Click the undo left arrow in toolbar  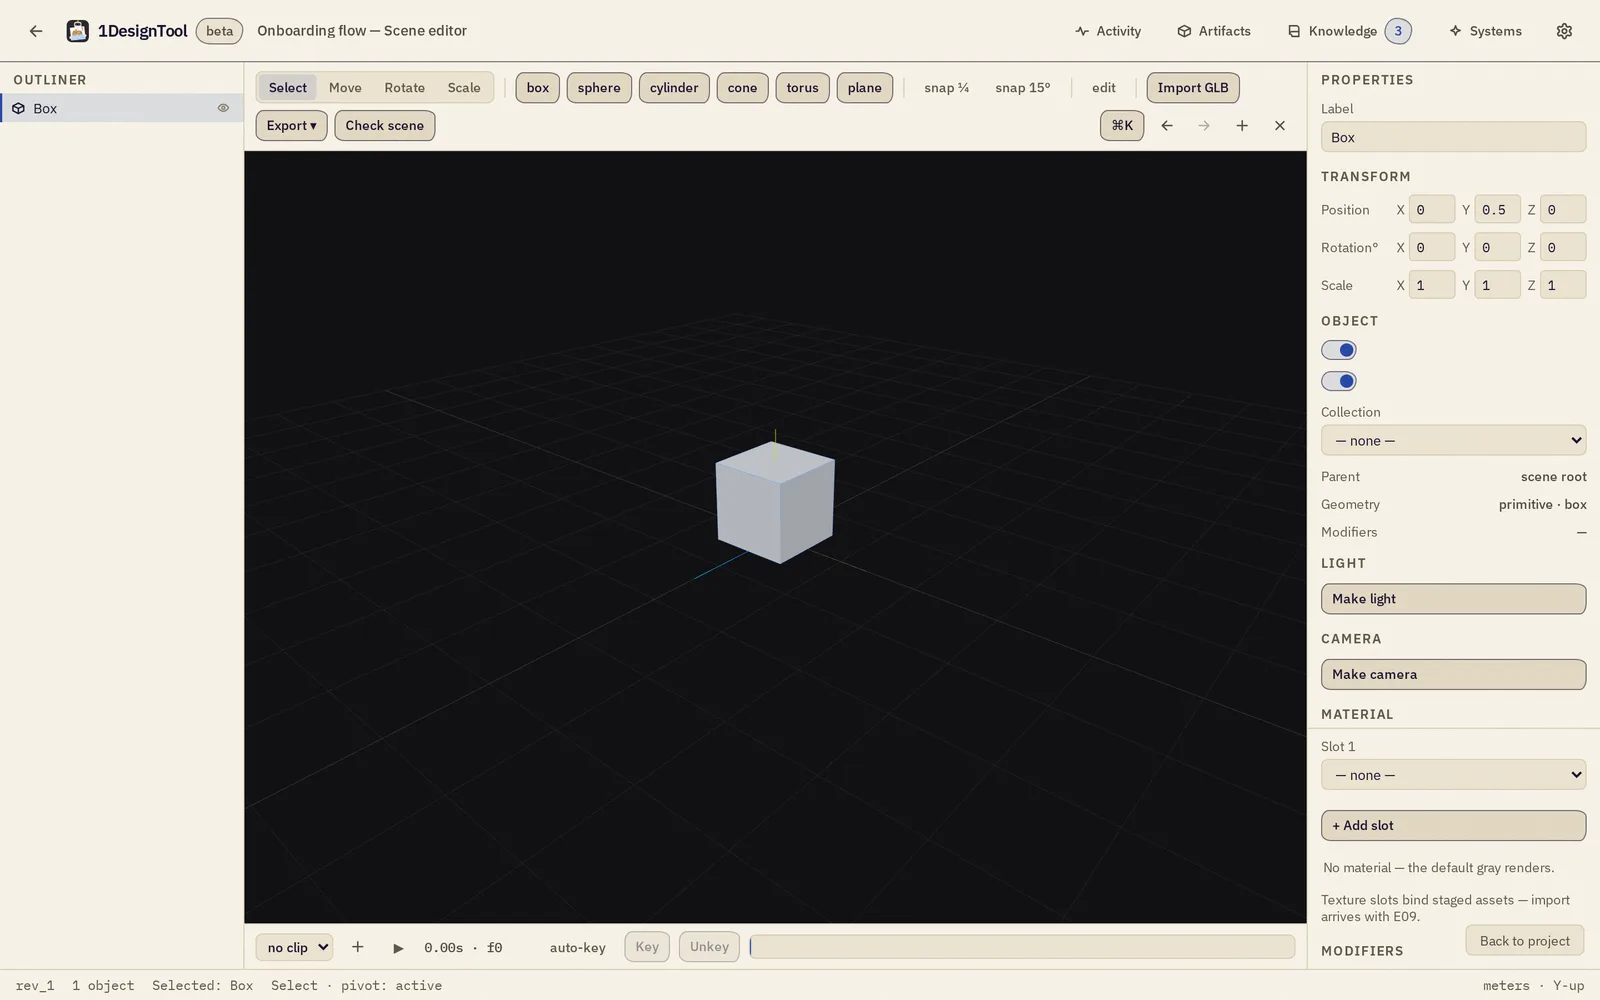1167,125
